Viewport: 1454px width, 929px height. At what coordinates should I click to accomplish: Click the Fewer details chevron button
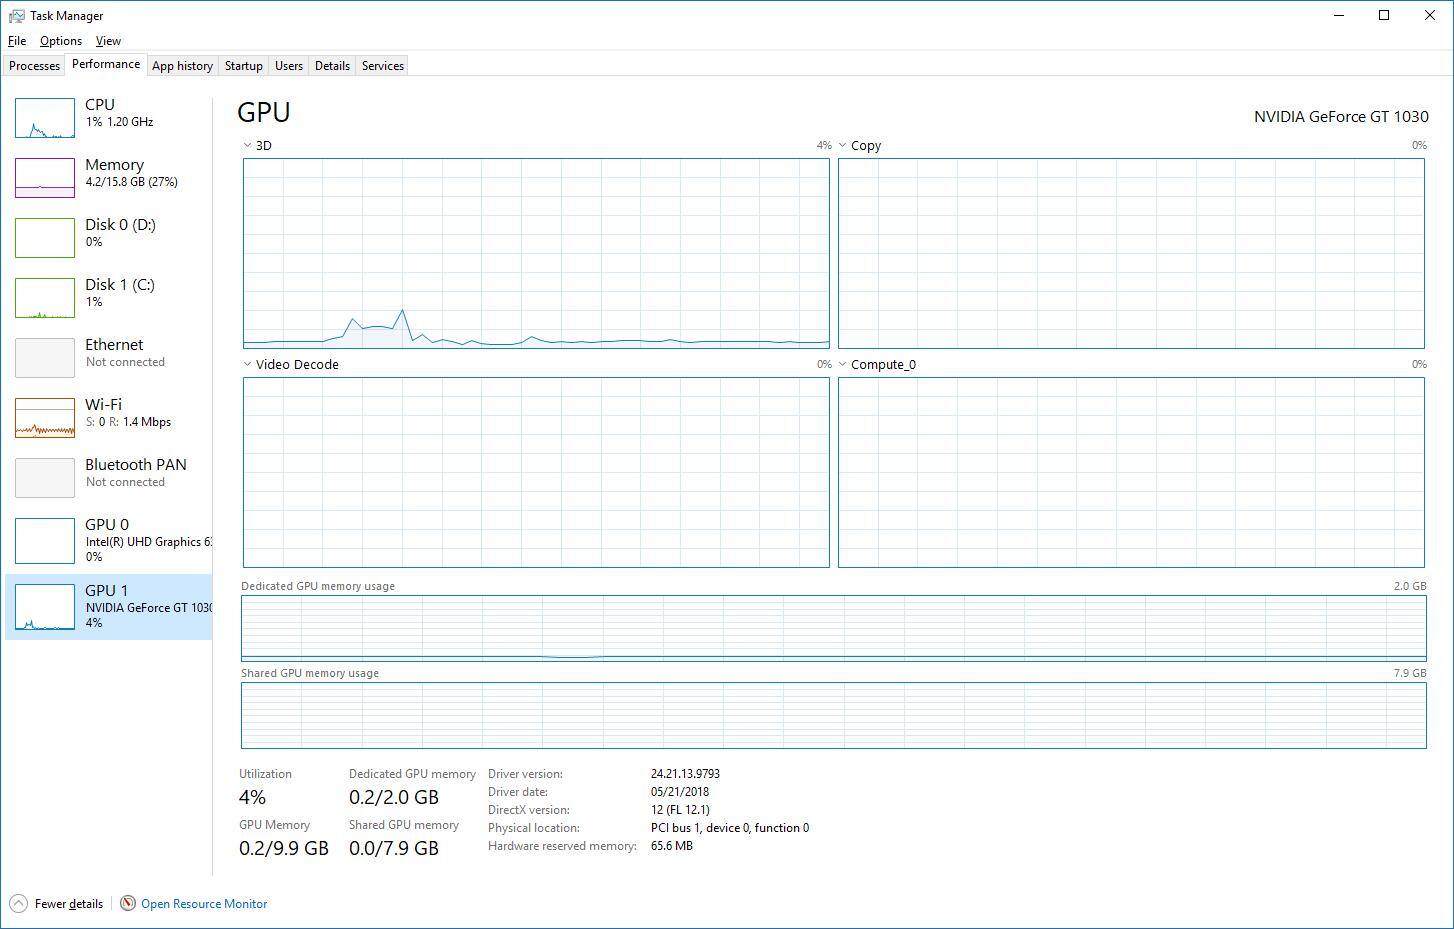(18, 904)
